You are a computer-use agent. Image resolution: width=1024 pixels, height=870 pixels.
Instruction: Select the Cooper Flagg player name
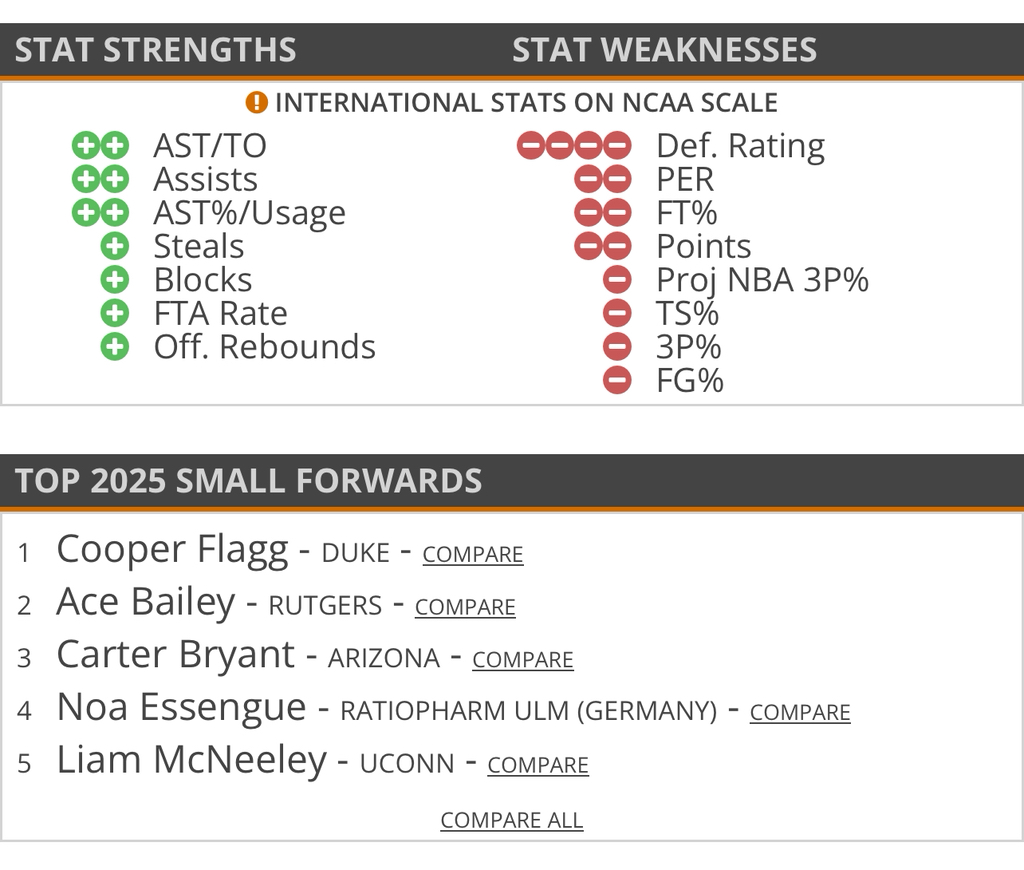(172, 550)
